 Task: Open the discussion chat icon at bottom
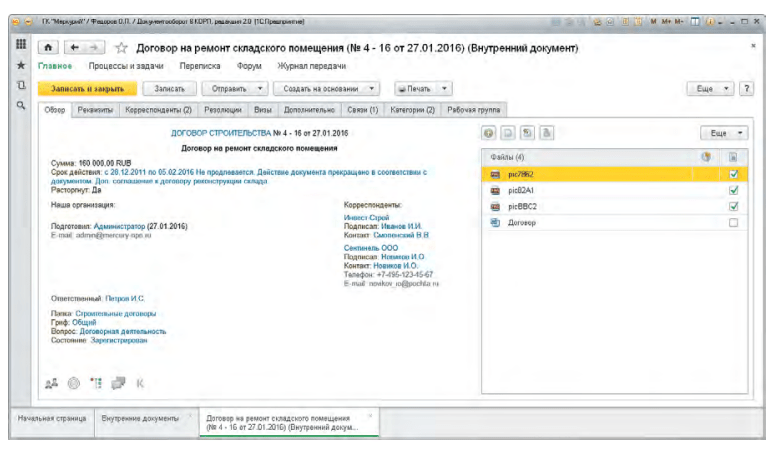118,383
